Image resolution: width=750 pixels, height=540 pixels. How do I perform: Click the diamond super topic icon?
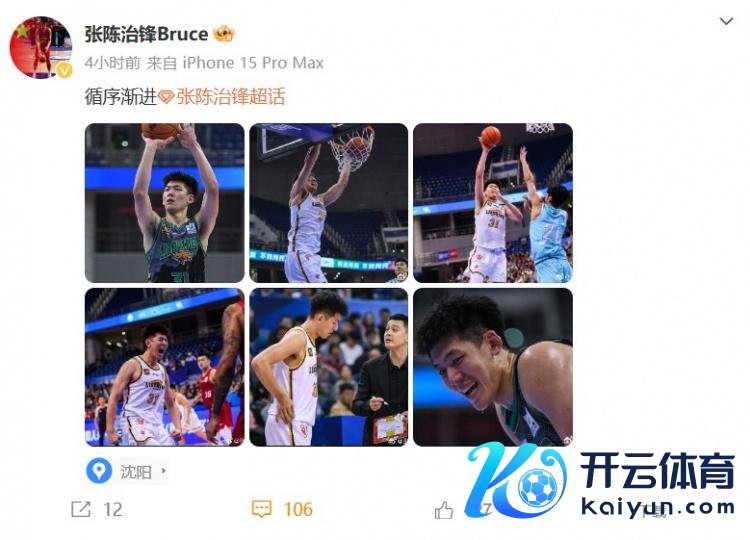(x=166, y=97)
